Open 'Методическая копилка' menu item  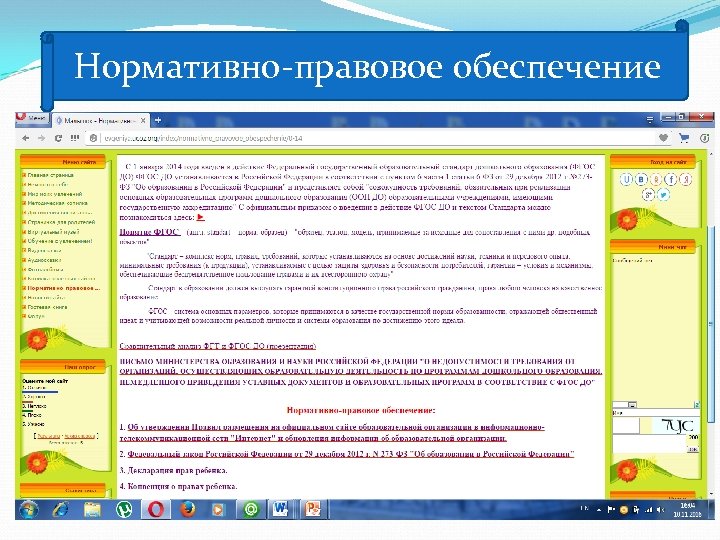[57, 203]
